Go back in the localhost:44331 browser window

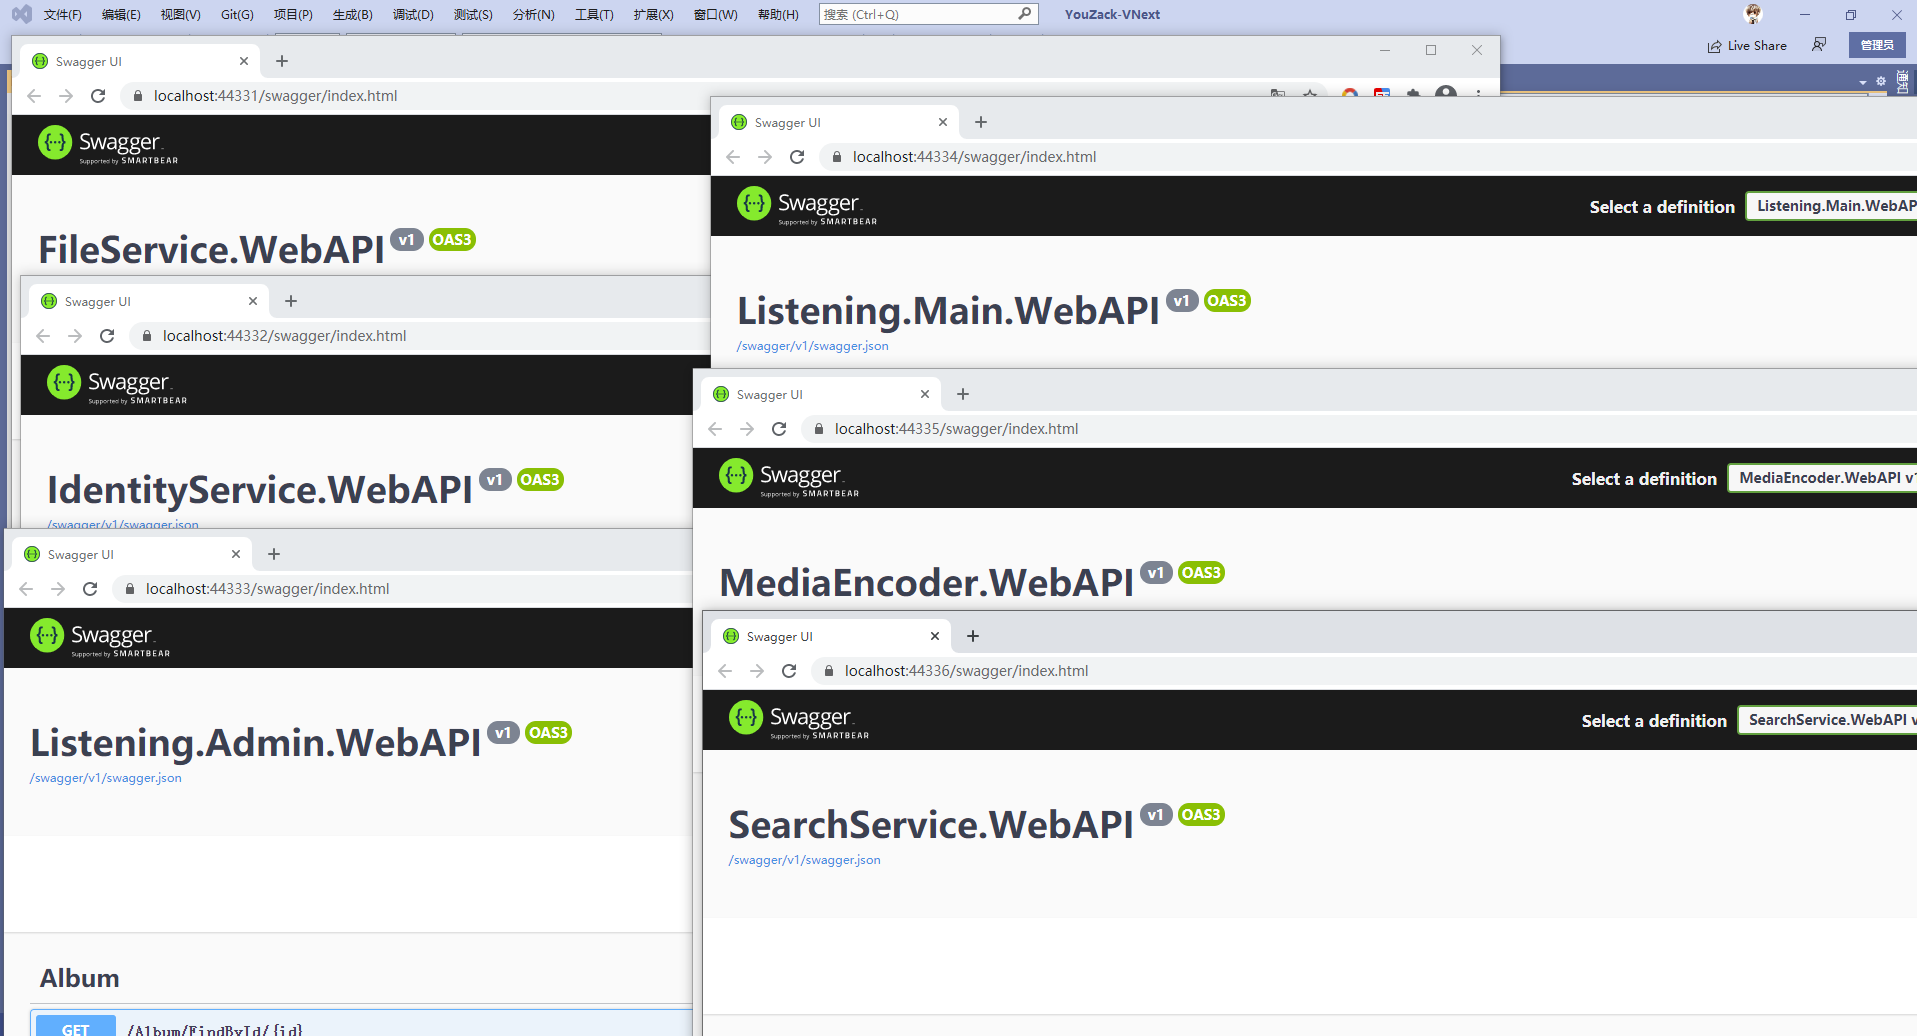pyautogui.click(x=34, y=96)
